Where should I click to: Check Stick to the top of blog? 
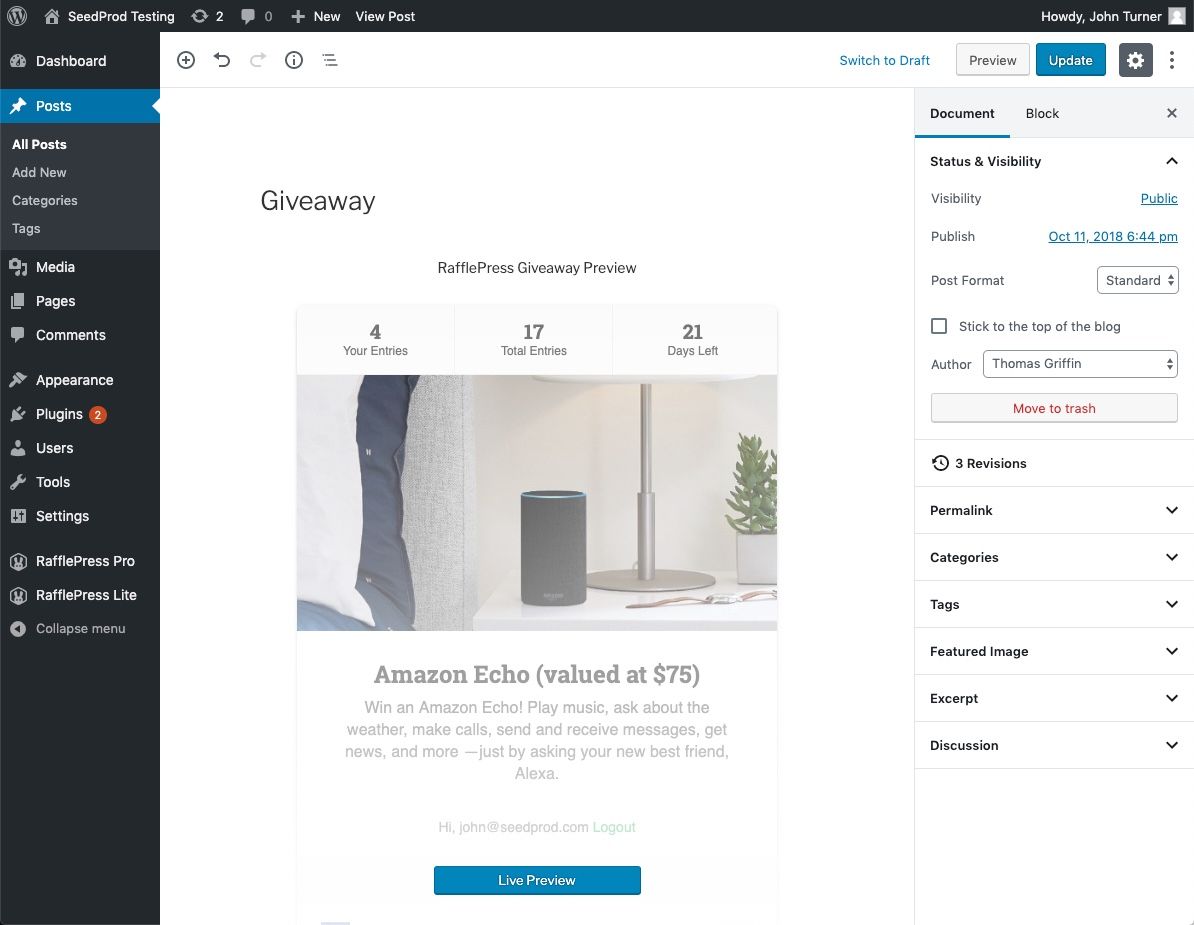[x=939, y=326]
